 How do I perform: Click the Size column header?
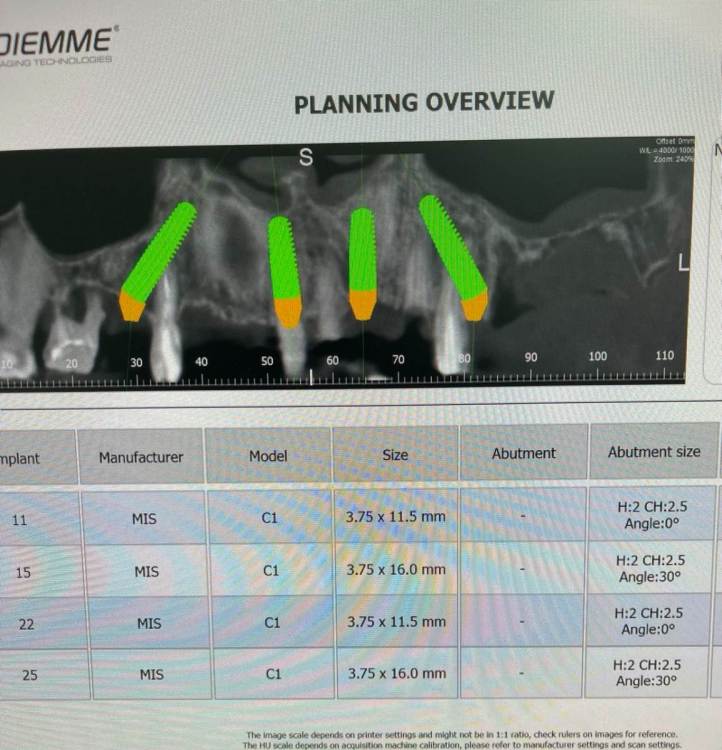395,455
